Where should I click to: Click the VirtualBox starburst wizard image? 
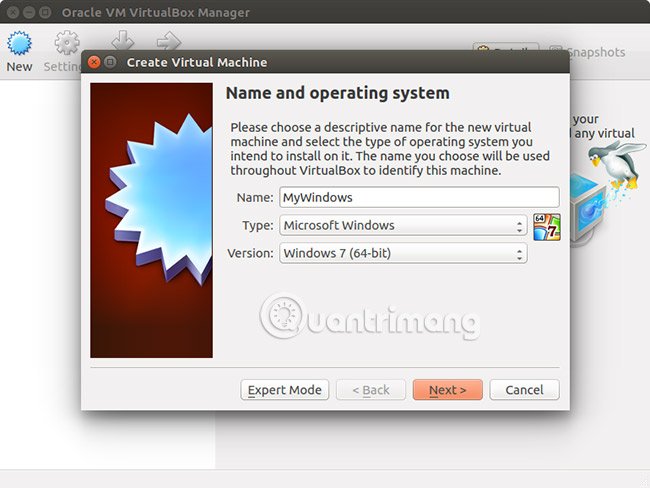[x=152, y=220]
